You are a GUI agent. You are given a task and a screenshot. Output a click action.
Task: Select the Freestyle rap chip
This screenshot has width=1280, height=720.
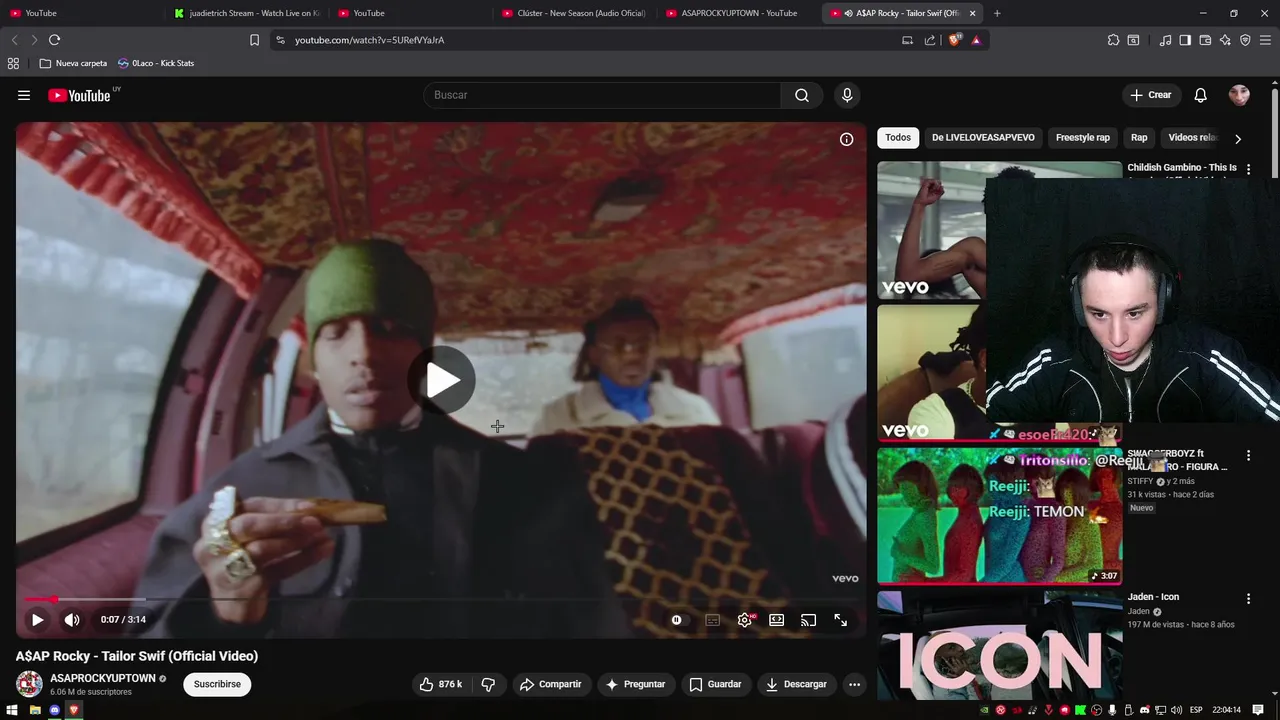coord(1083,138)
